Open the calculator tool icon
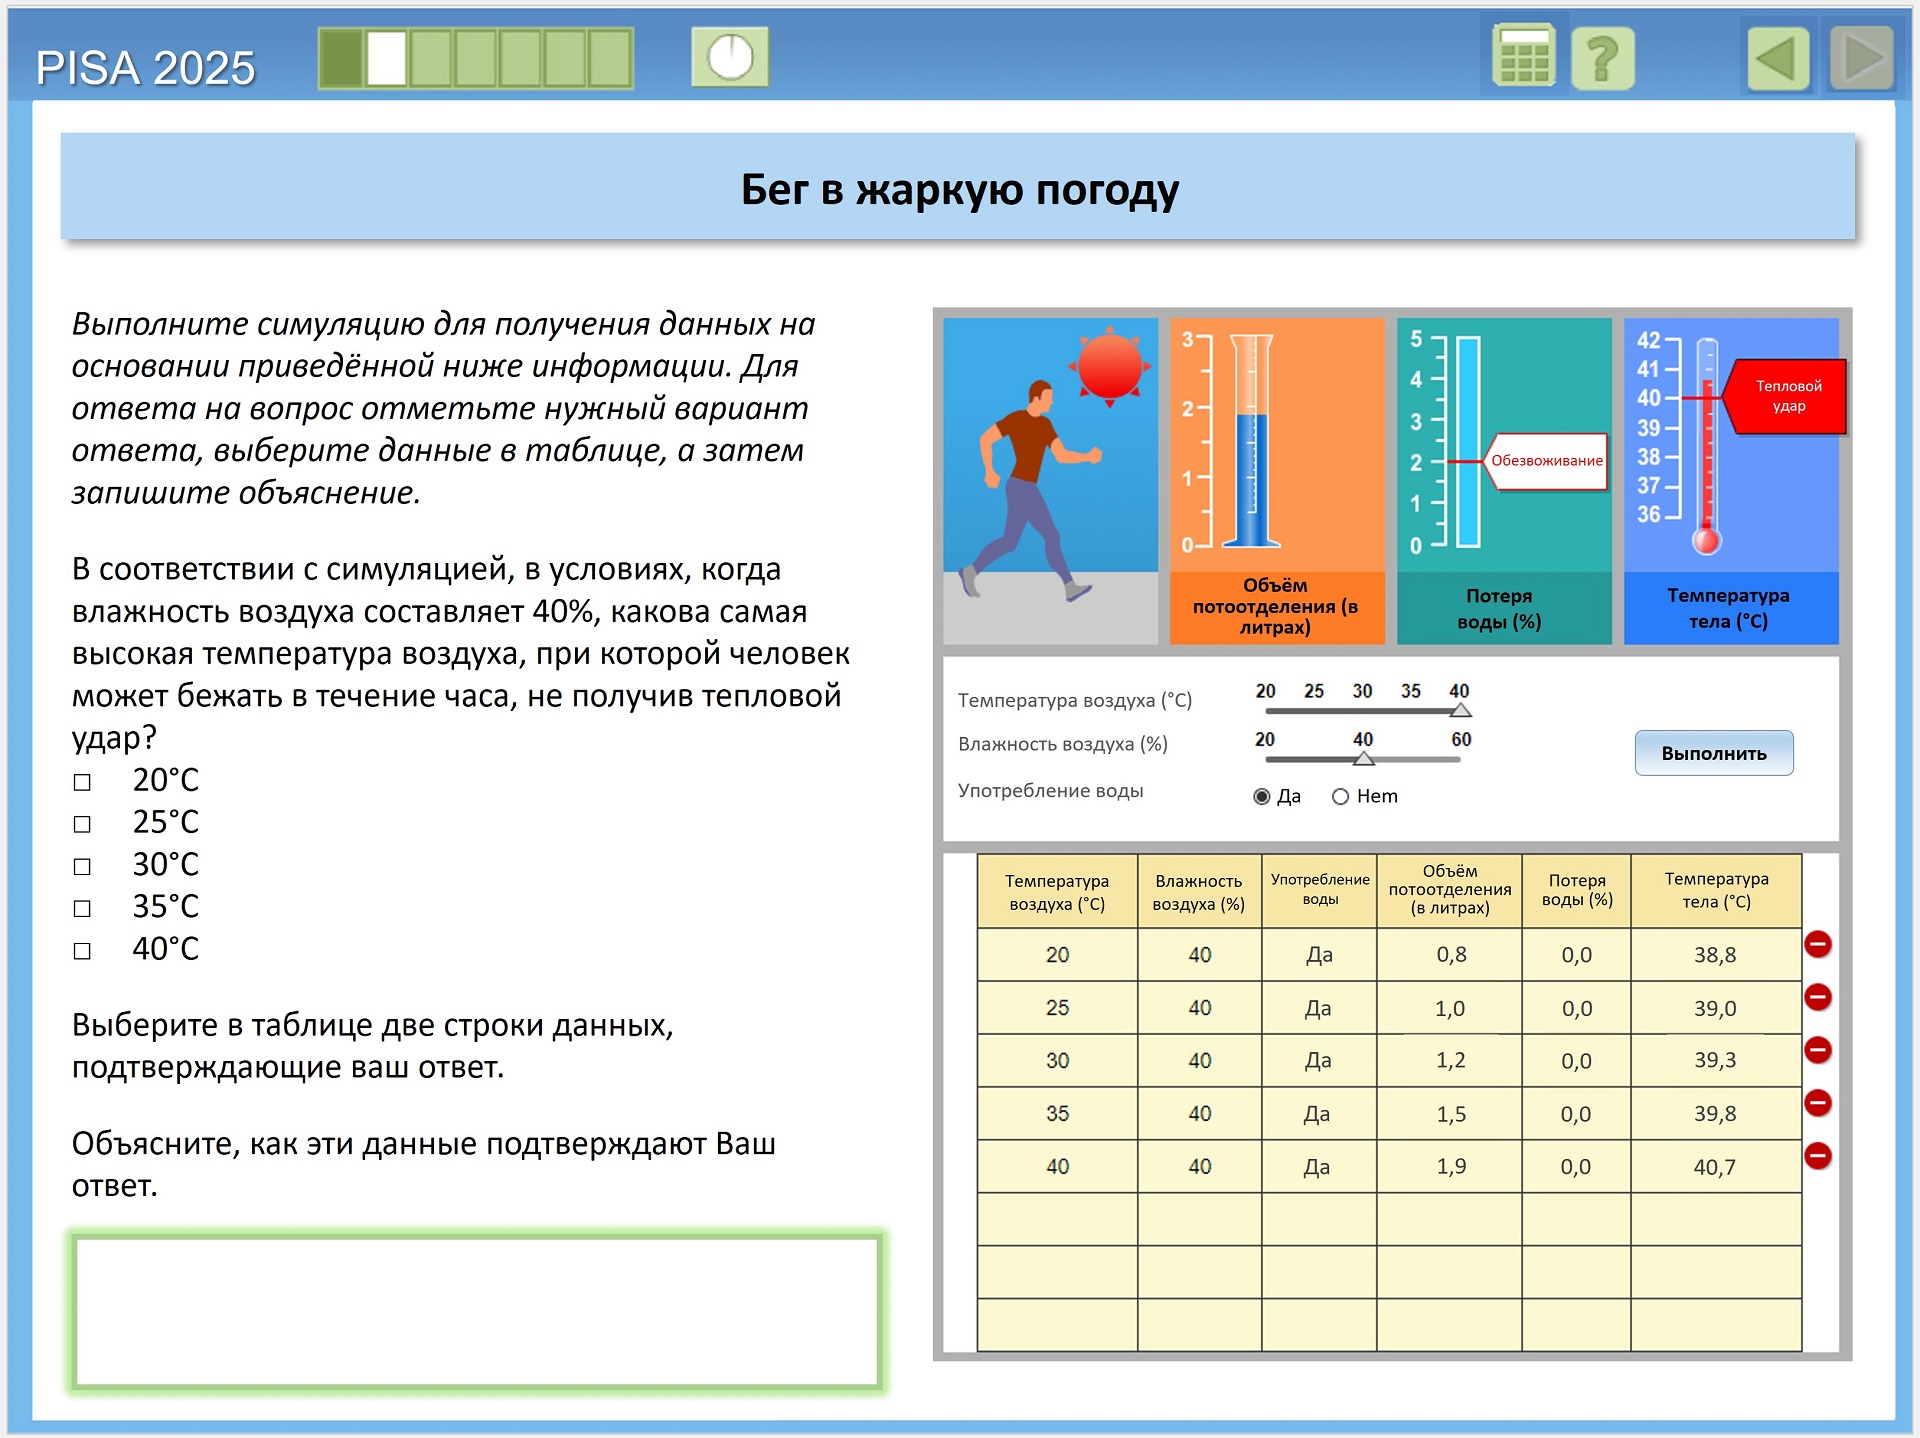 click(1523, 56)
